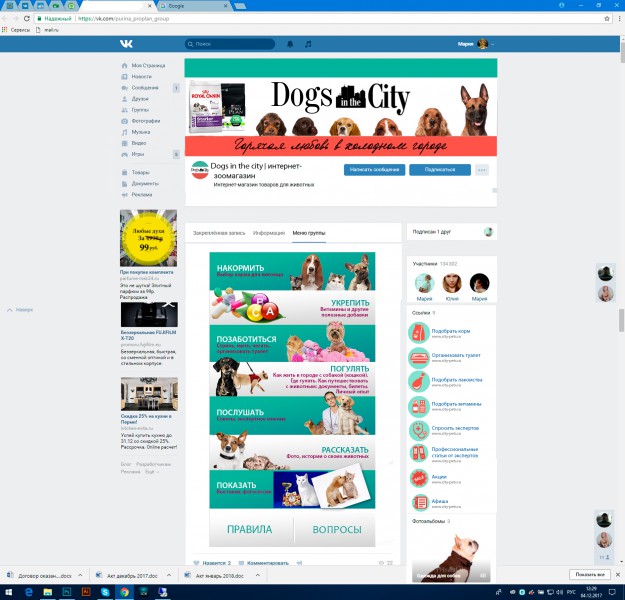Click the ПОЗАБОТИТЬСЯ banner
Screen dimensions: 625x600
pos(292,343)
